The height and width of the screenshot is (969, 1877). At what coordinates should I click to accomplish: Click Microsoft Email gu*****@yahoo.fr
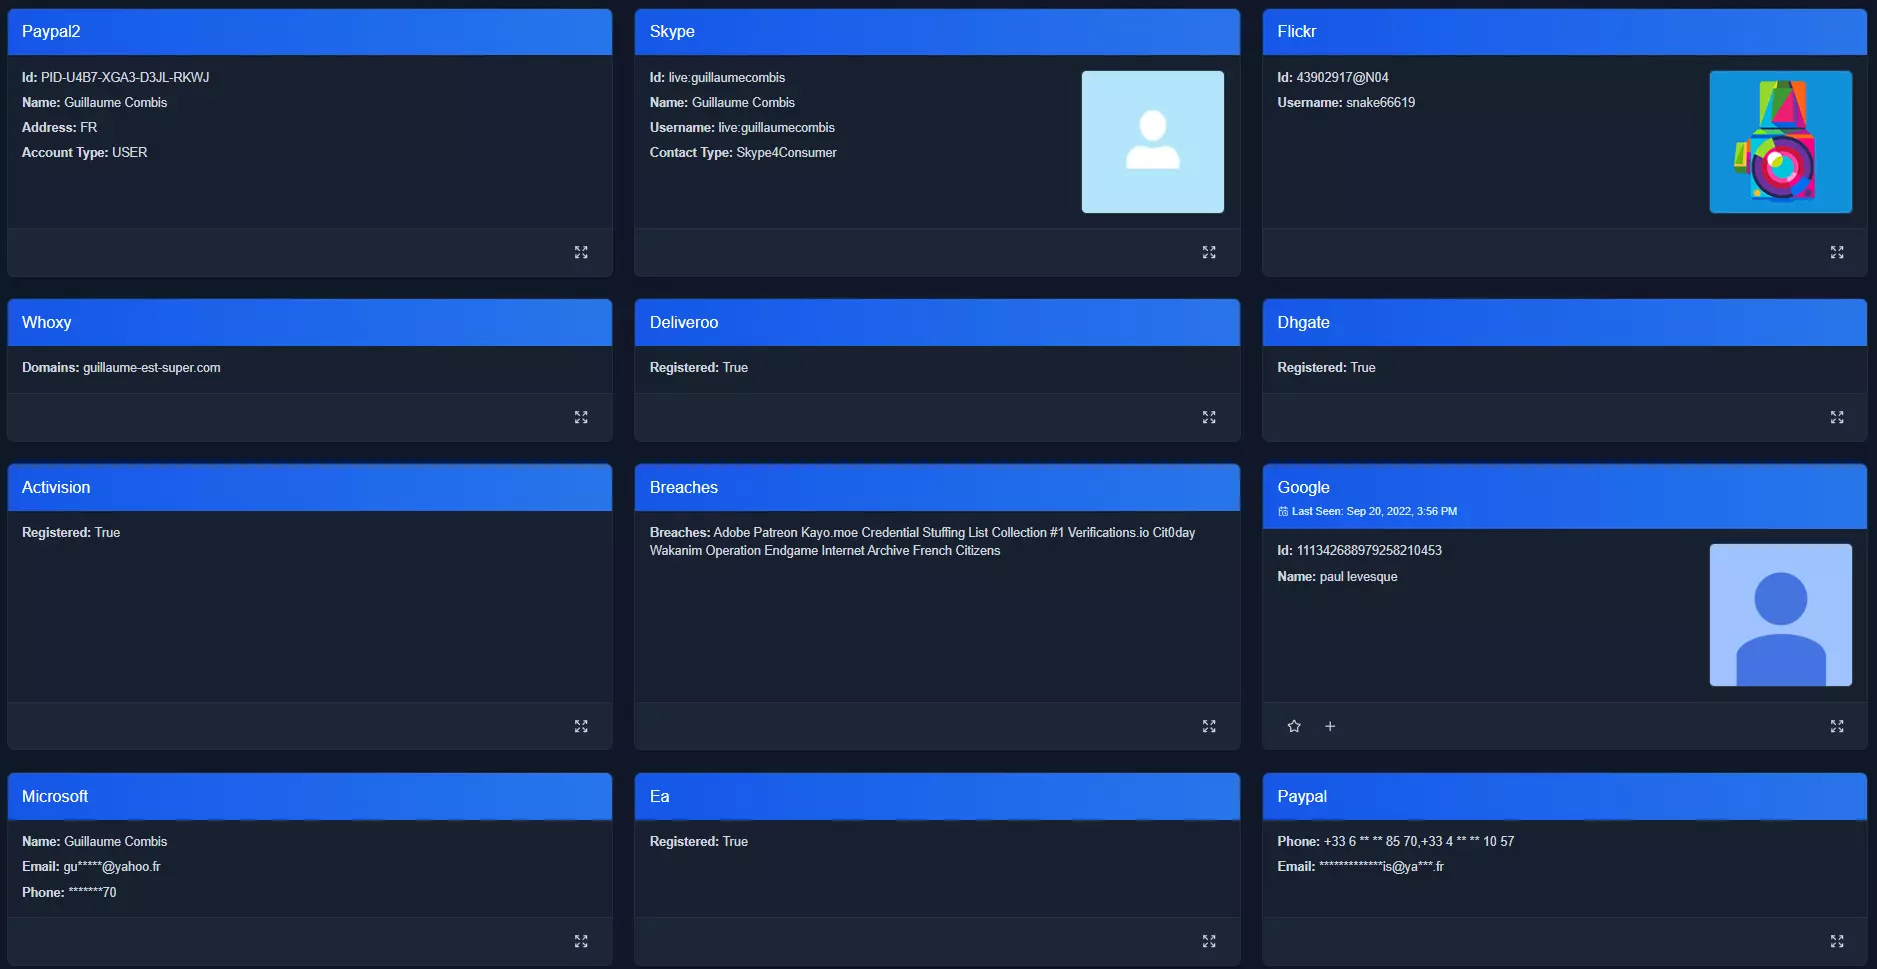91,866
